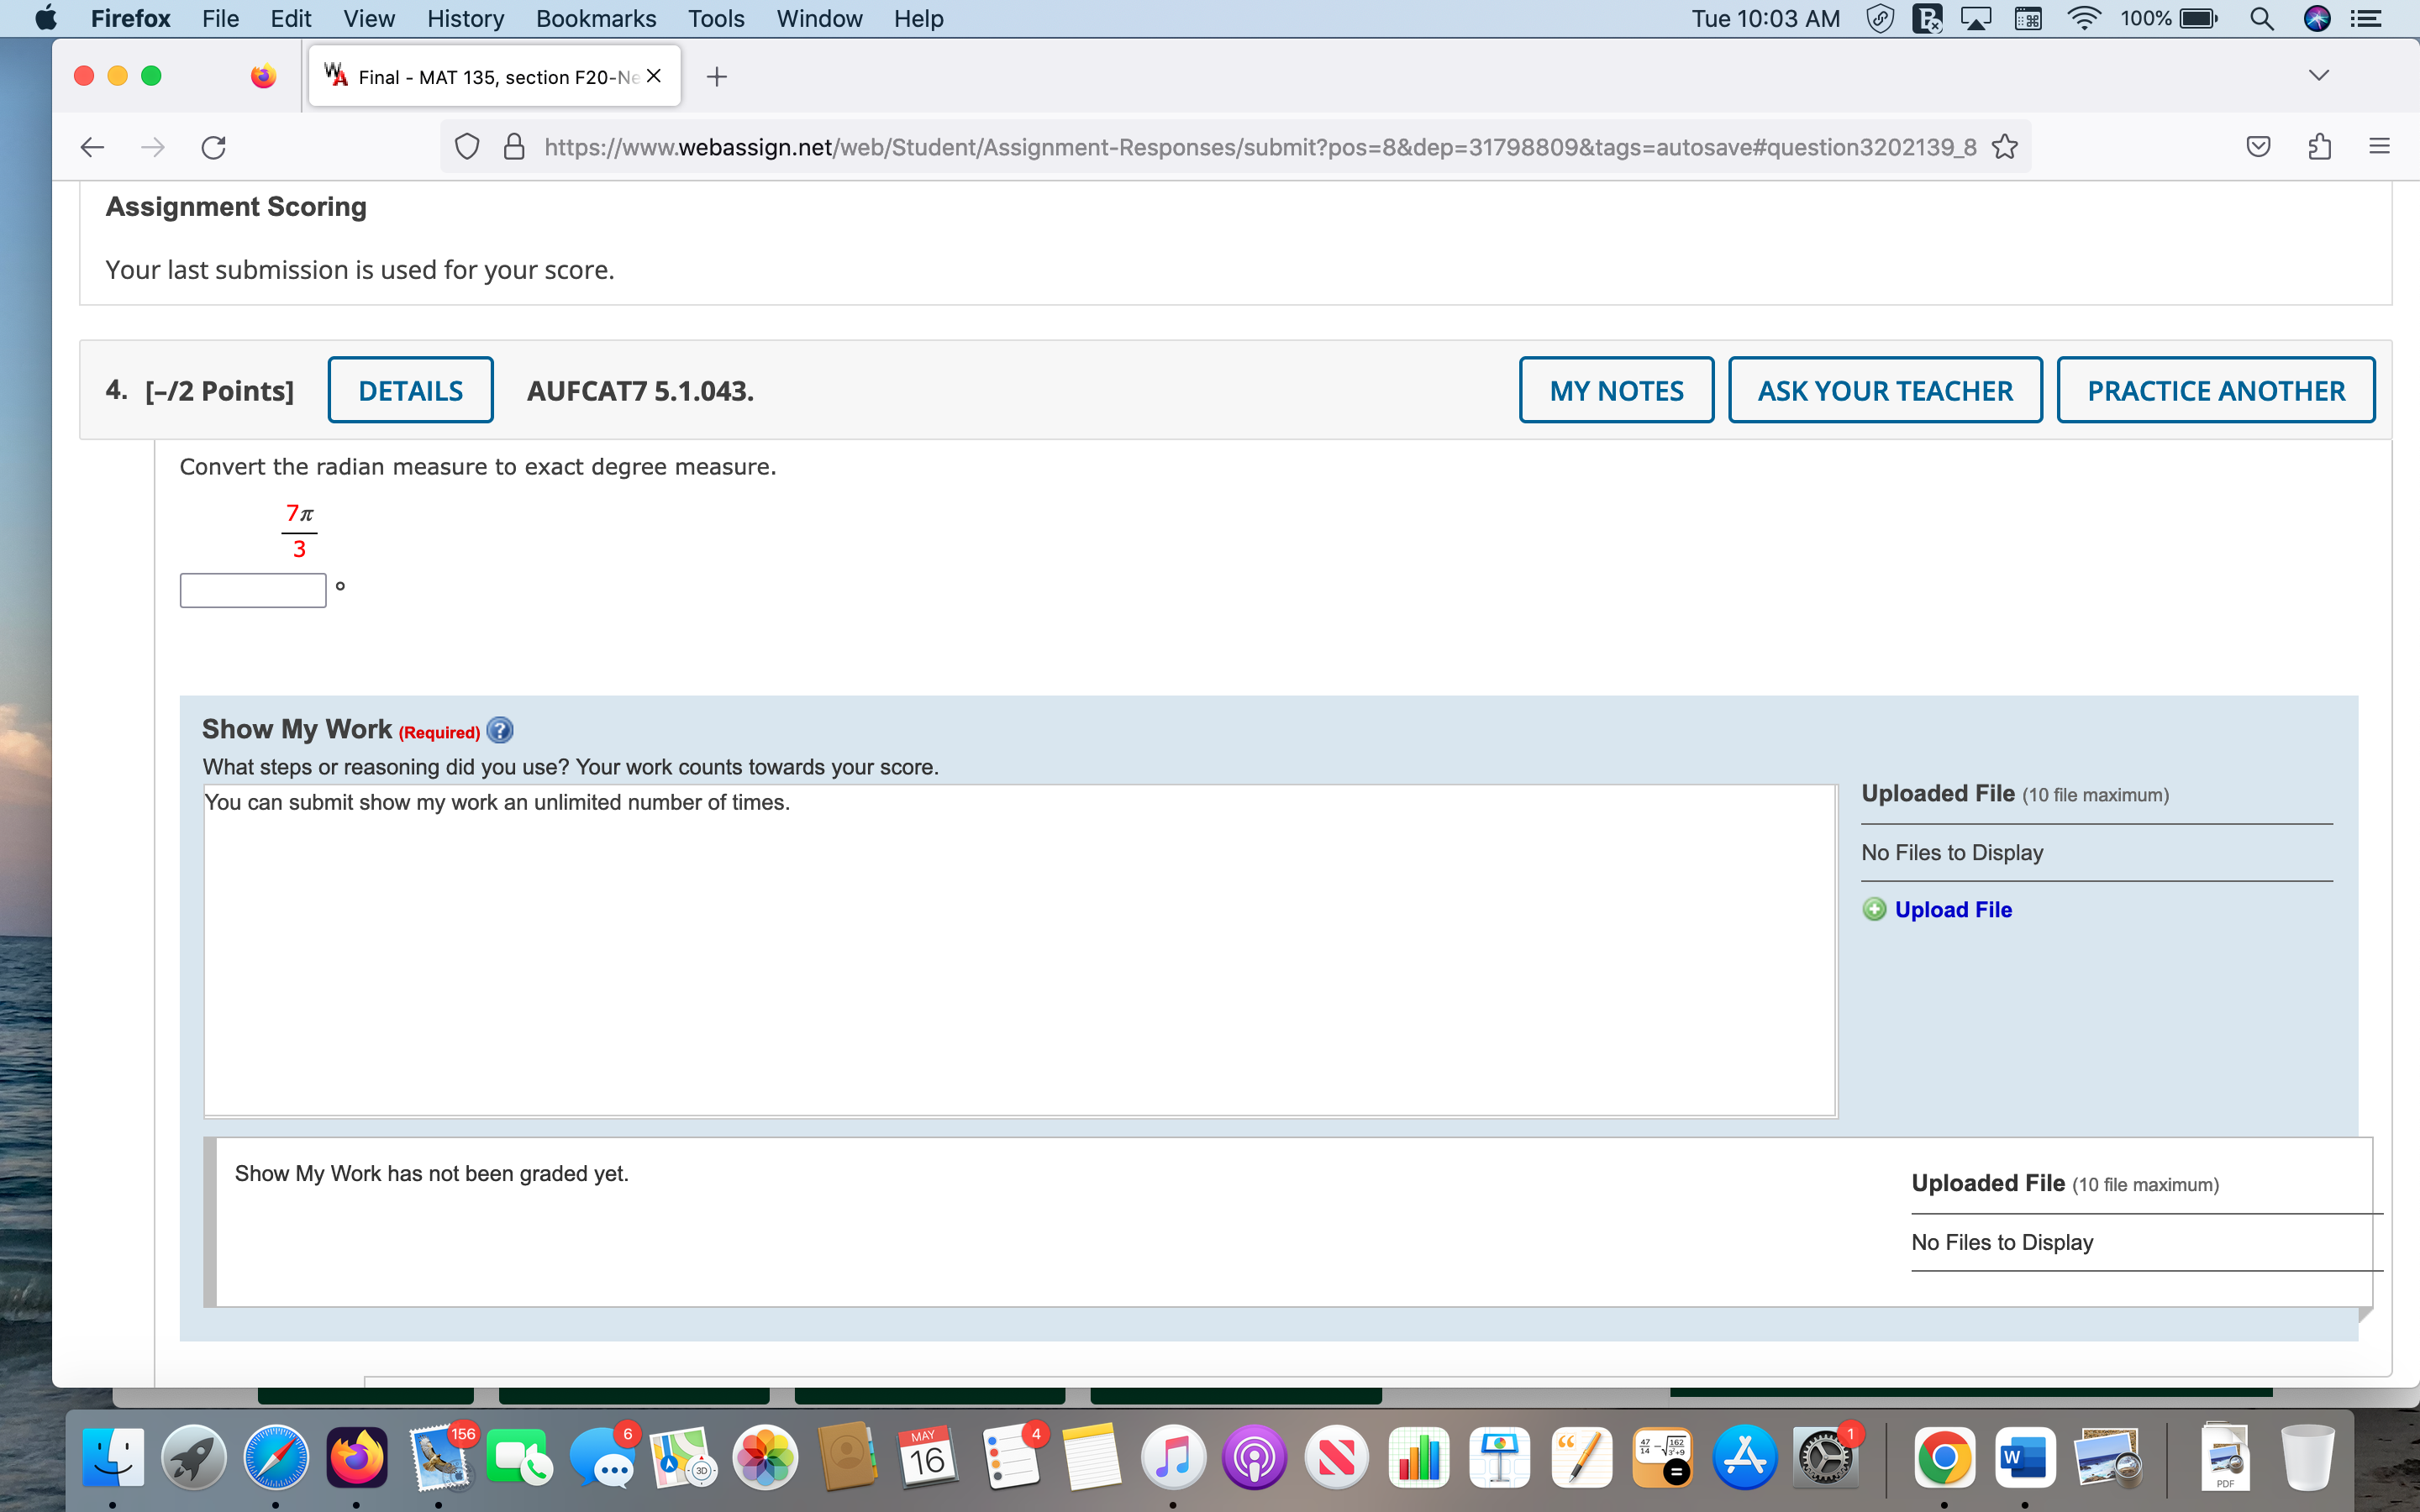Click the back navigation arrow
The image size is (2420, 1512).
pyautogui.click(x=91, y=146)
